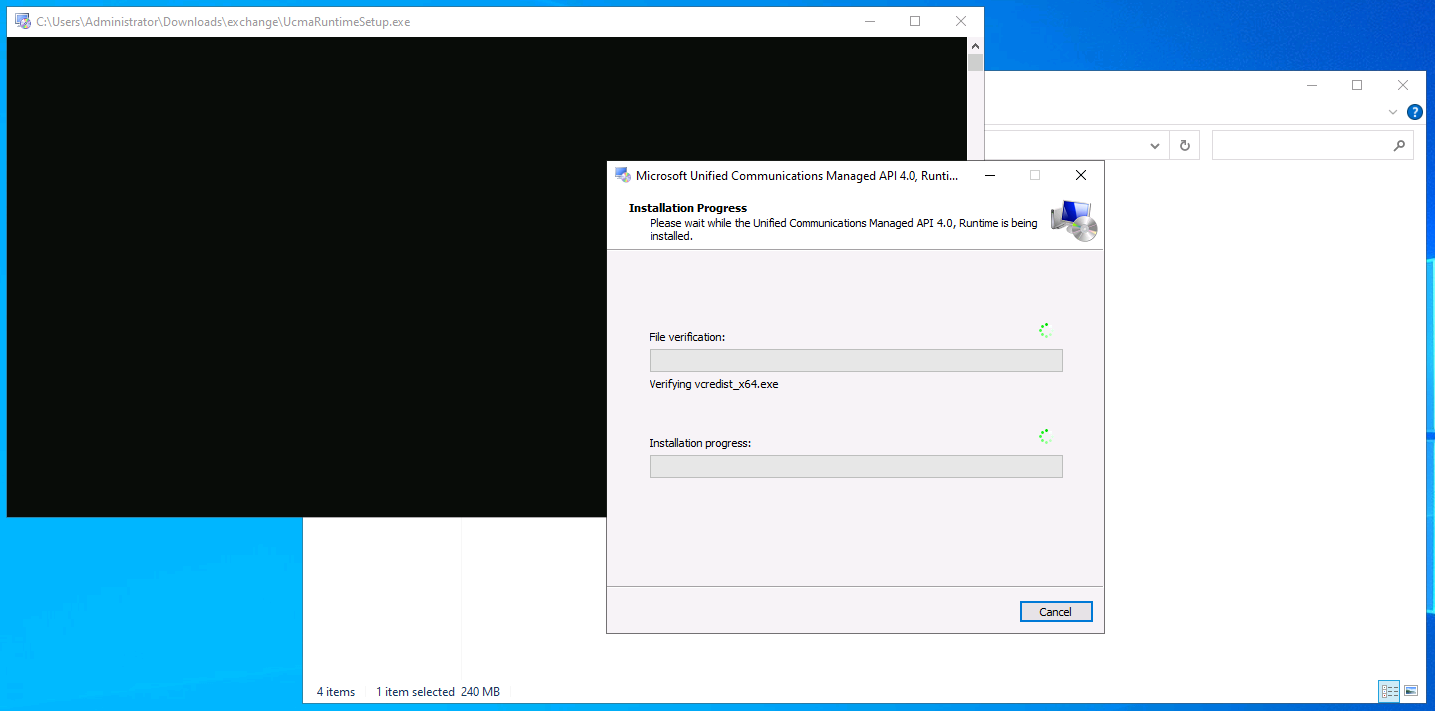Close the File Explorer window

1403,85
